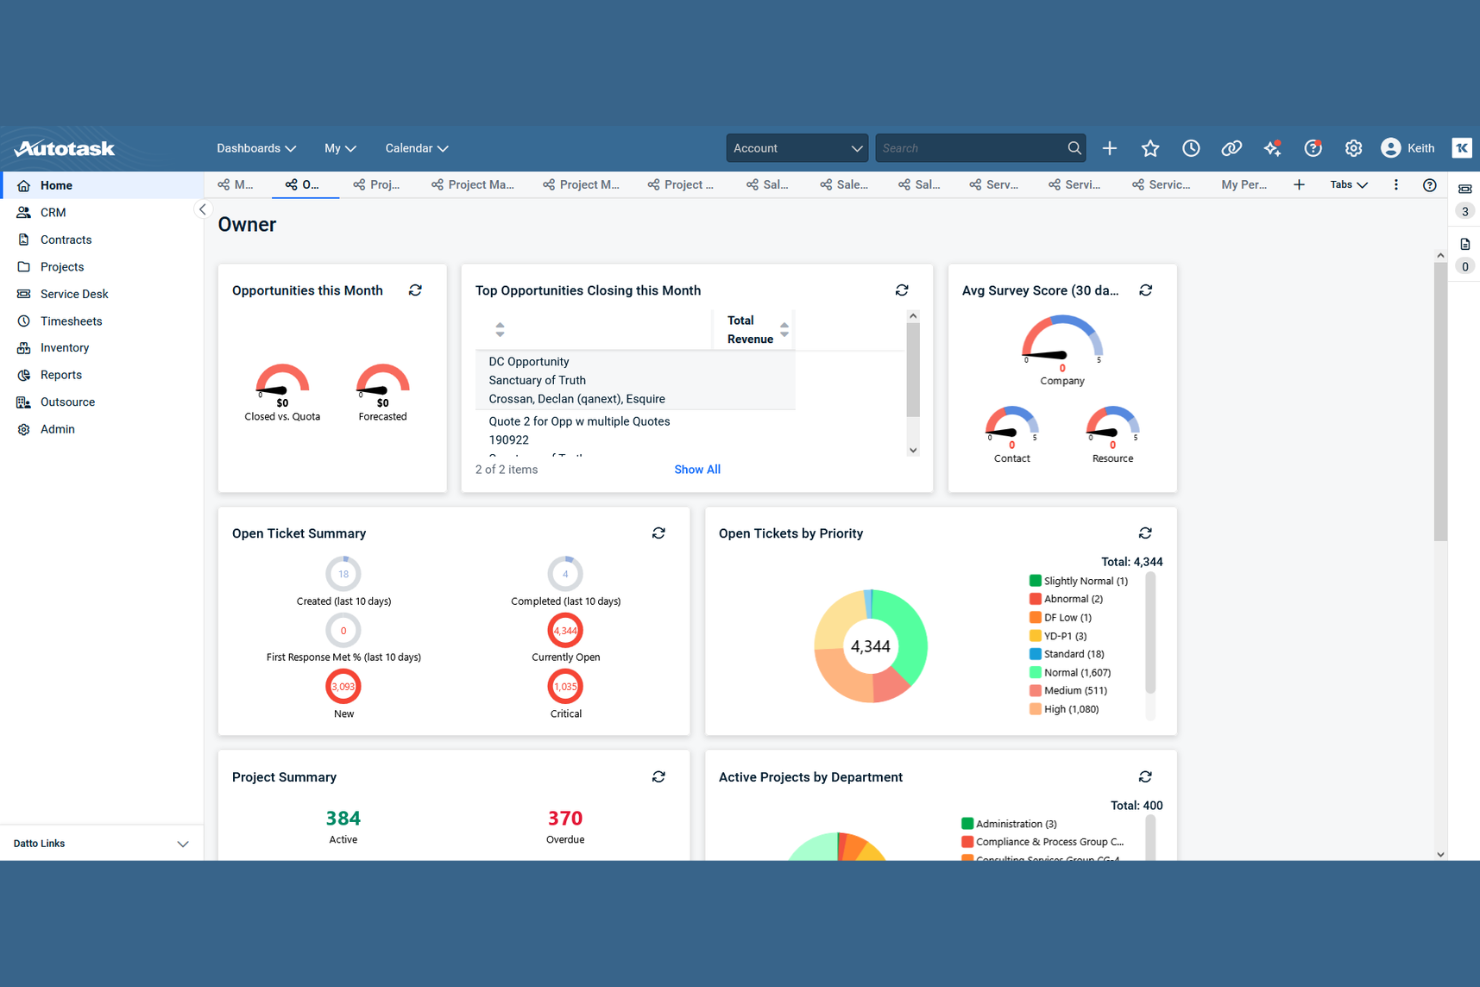The image size is (1480, 987).
Task: Click the links chain icon in header
Action: pyautogui.click(x=1232, y=148)
